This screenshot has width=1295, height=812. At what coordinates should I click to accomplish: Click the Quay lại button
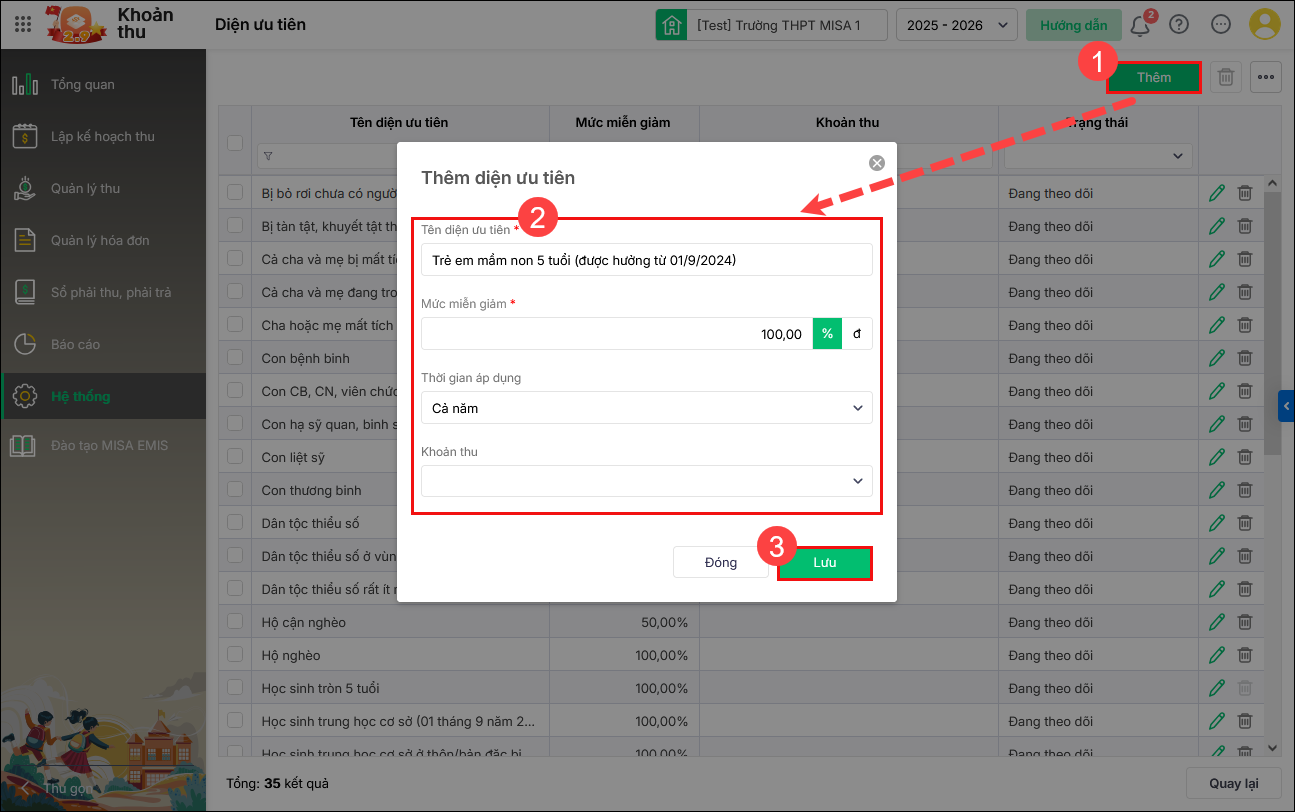pyautogui.click(x=1233, y=783)
